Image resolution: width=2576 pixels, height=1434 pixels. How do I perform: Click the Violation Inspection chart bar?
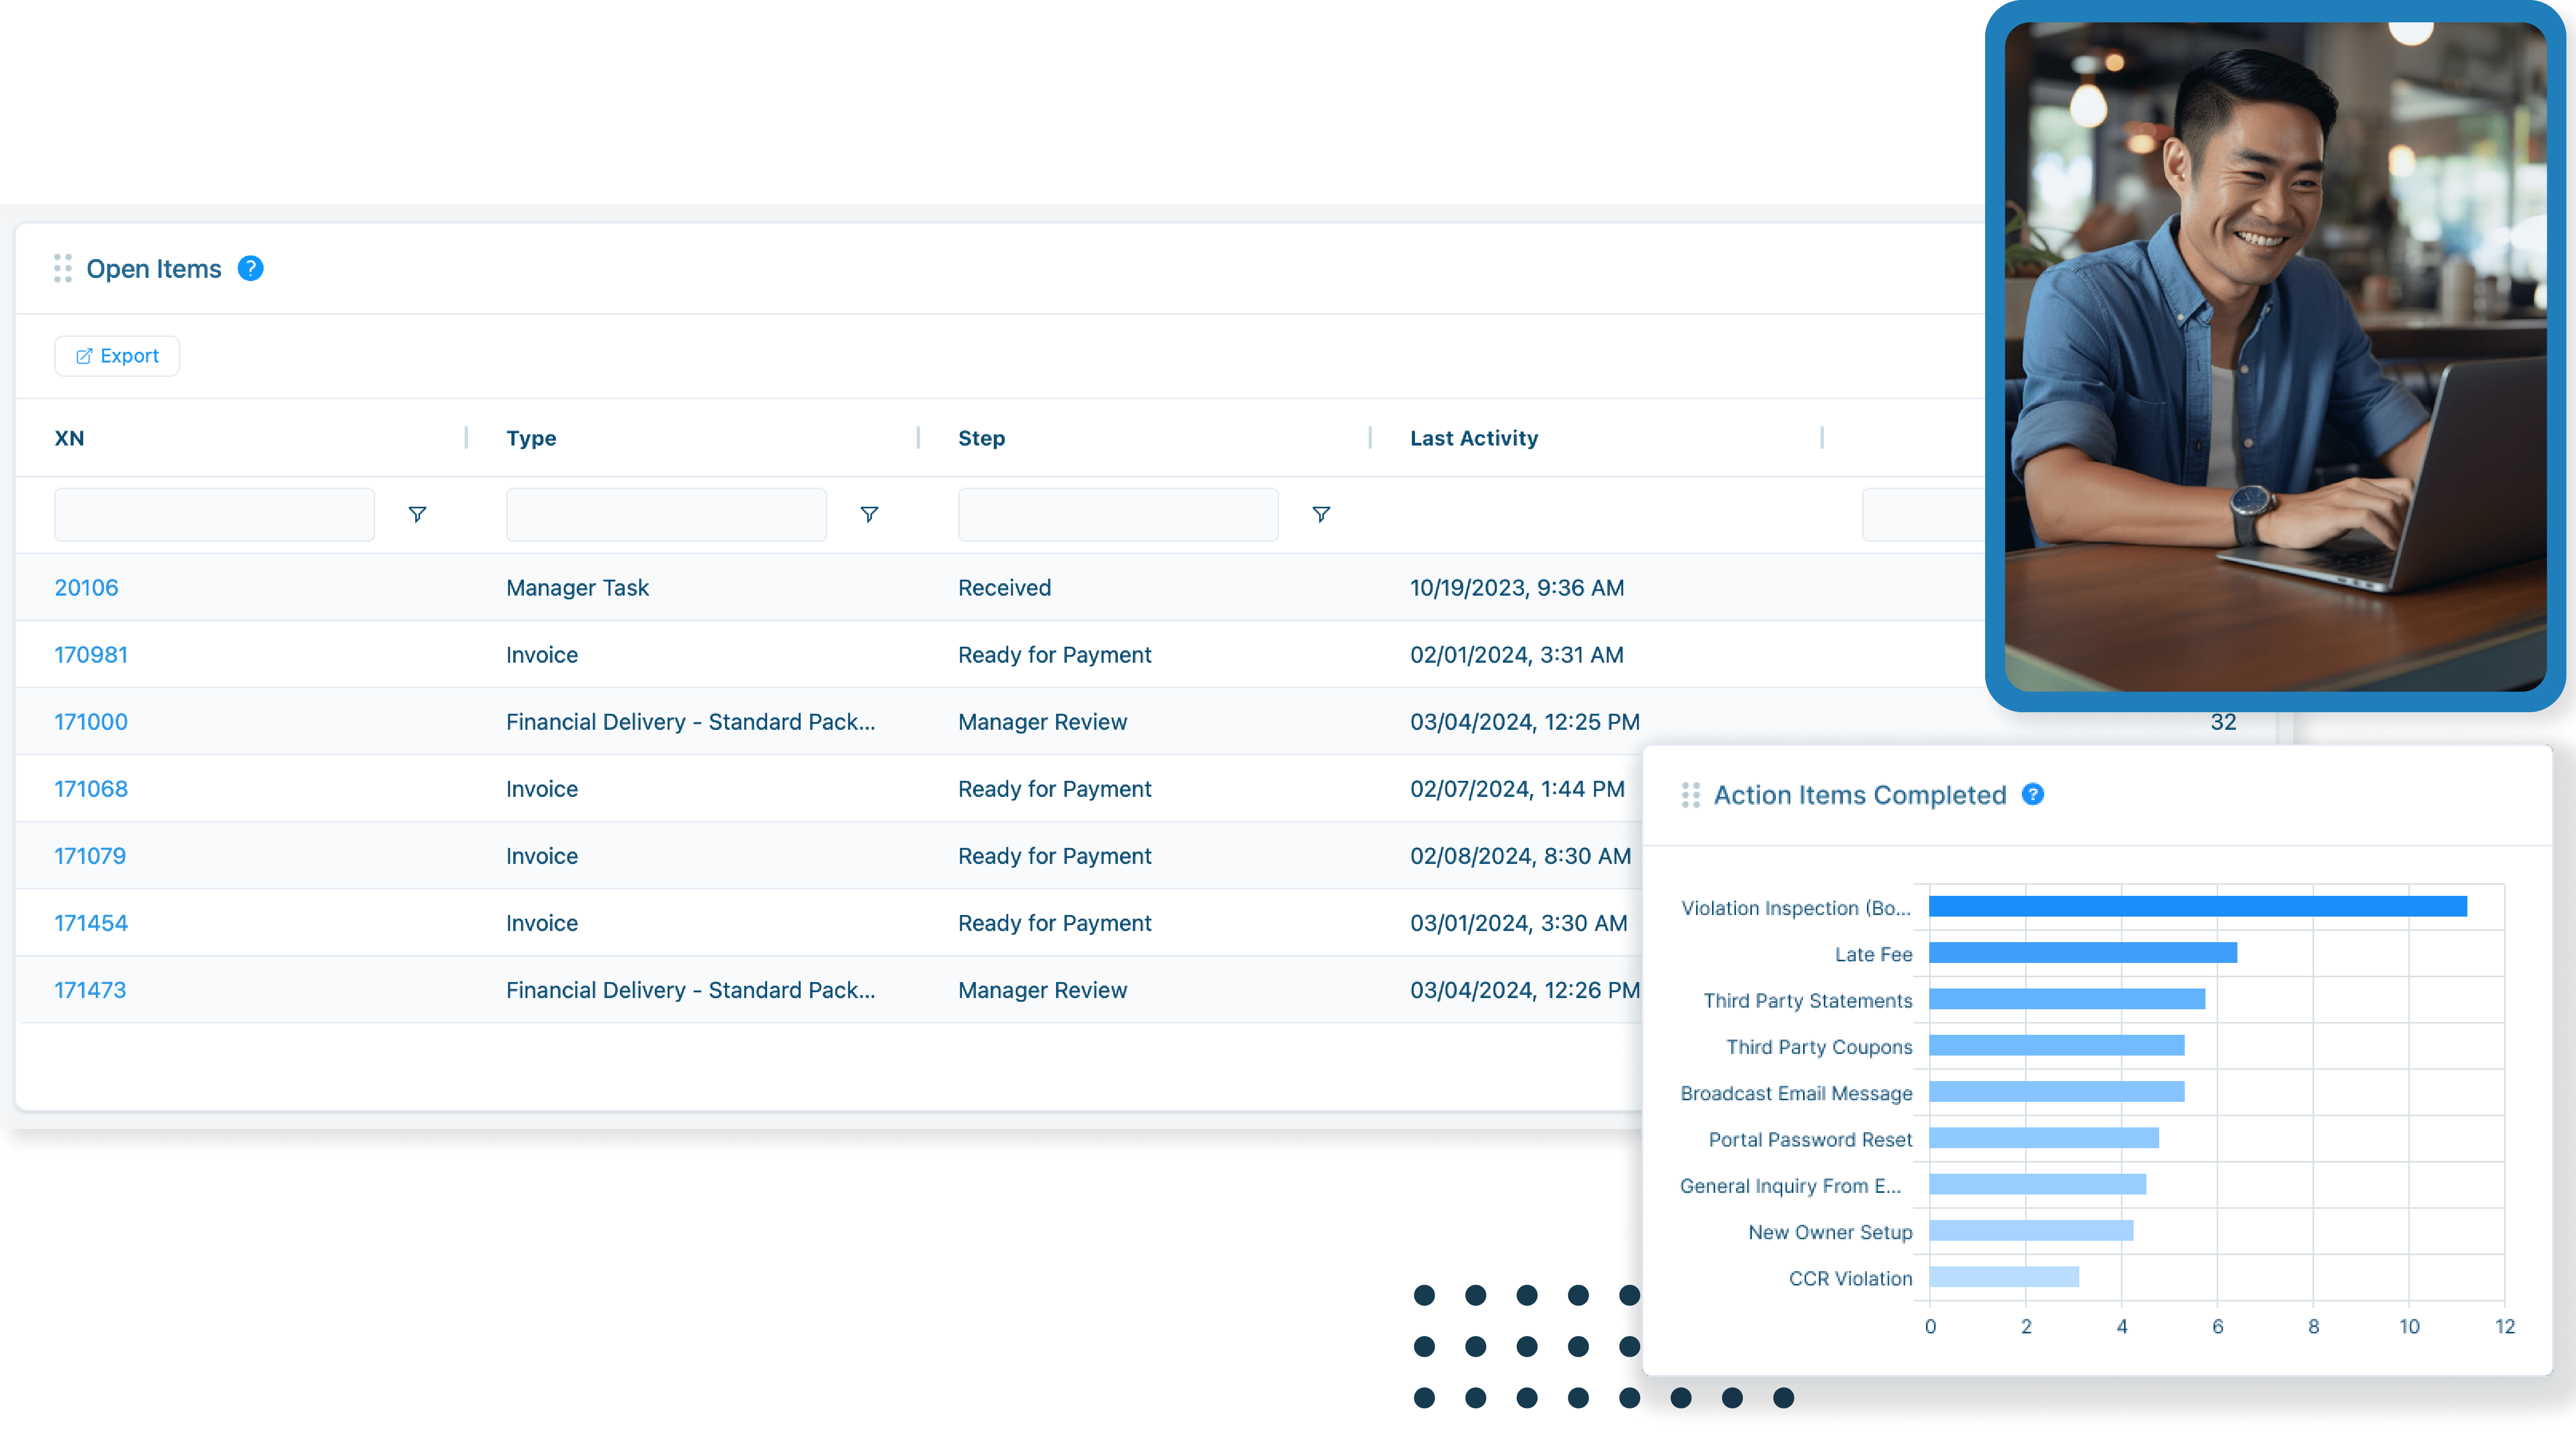[2197, 906]
